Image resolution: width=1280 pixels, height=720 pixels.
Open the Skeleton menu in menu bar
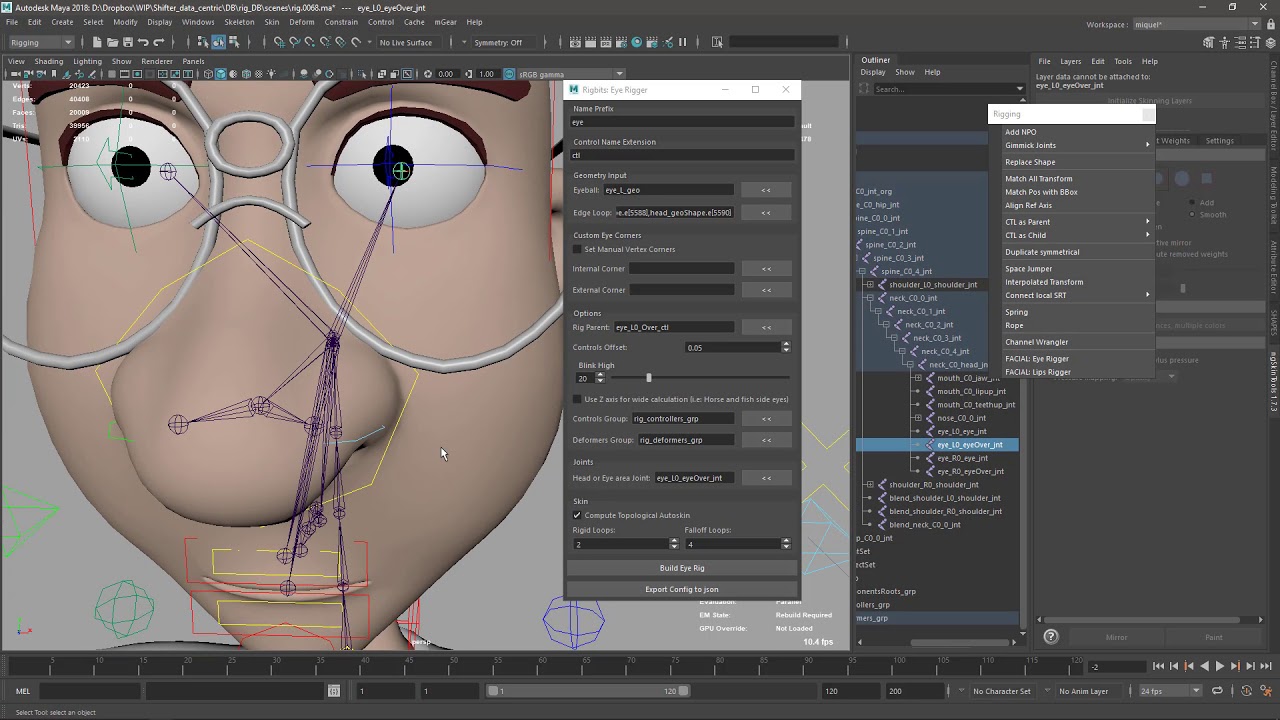click(239, 22)
